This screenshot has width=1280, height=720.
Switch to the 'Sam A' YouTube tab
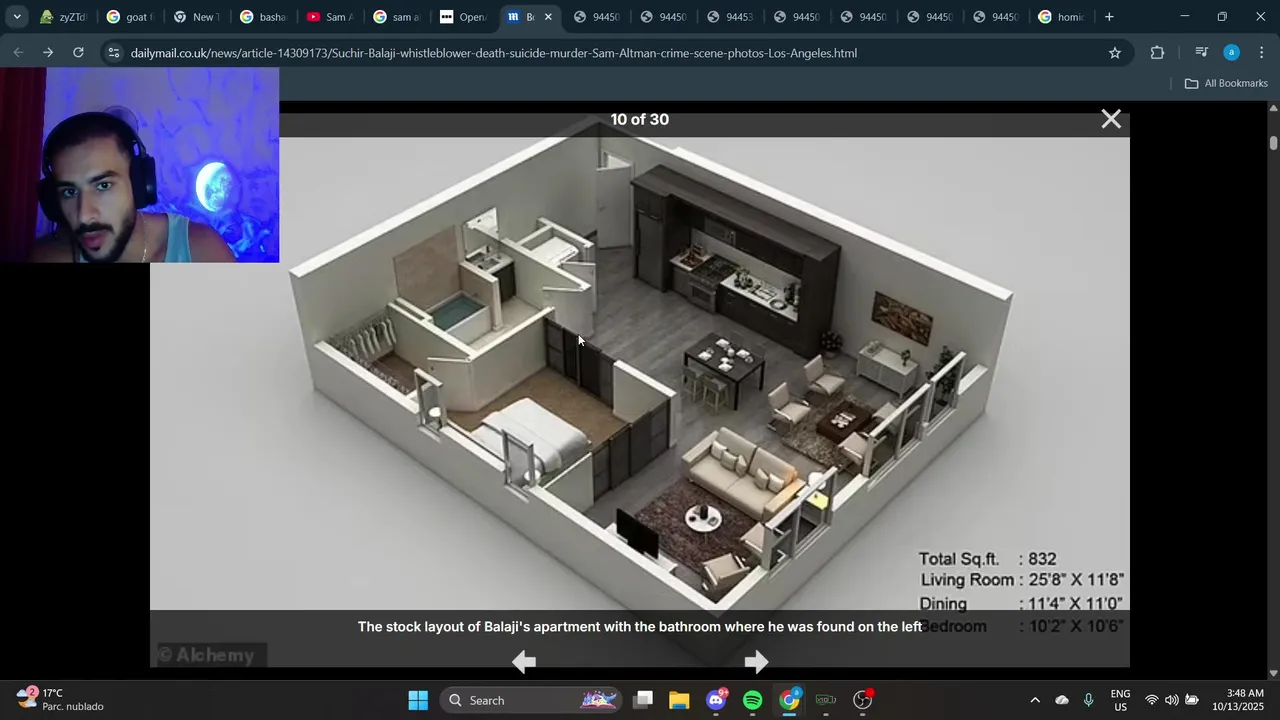[x=331, y=17]
